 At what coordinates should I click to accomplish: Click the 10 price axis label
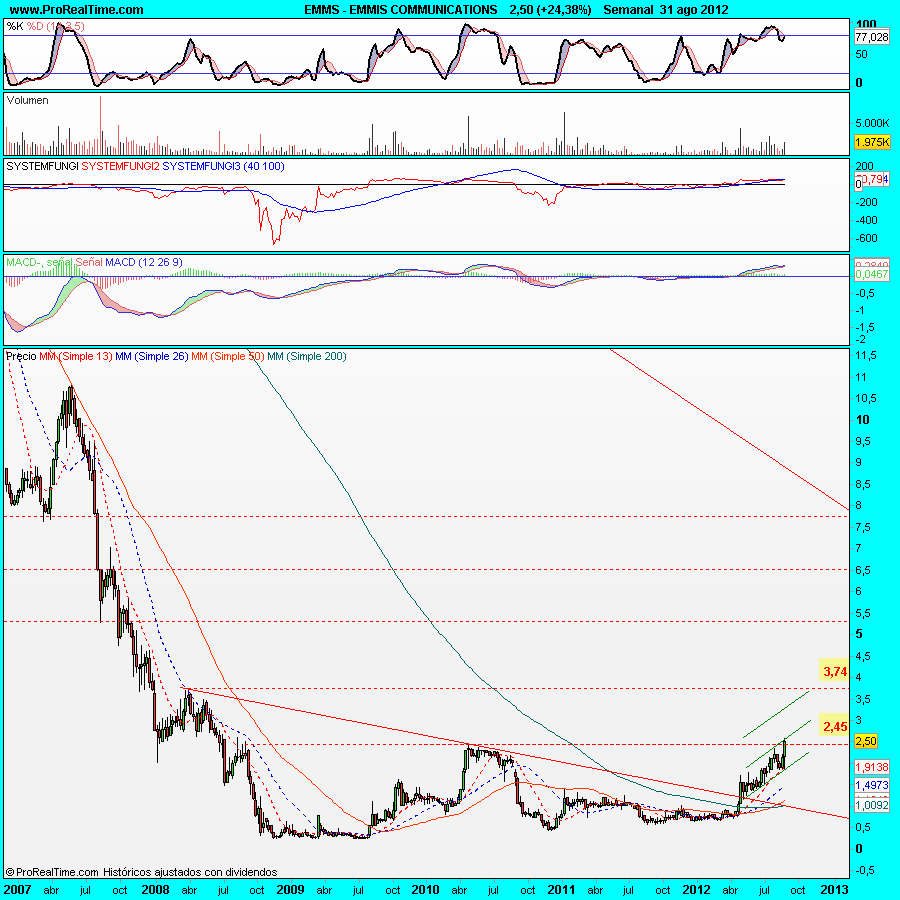pyautogui.click(x=862, y=420)
